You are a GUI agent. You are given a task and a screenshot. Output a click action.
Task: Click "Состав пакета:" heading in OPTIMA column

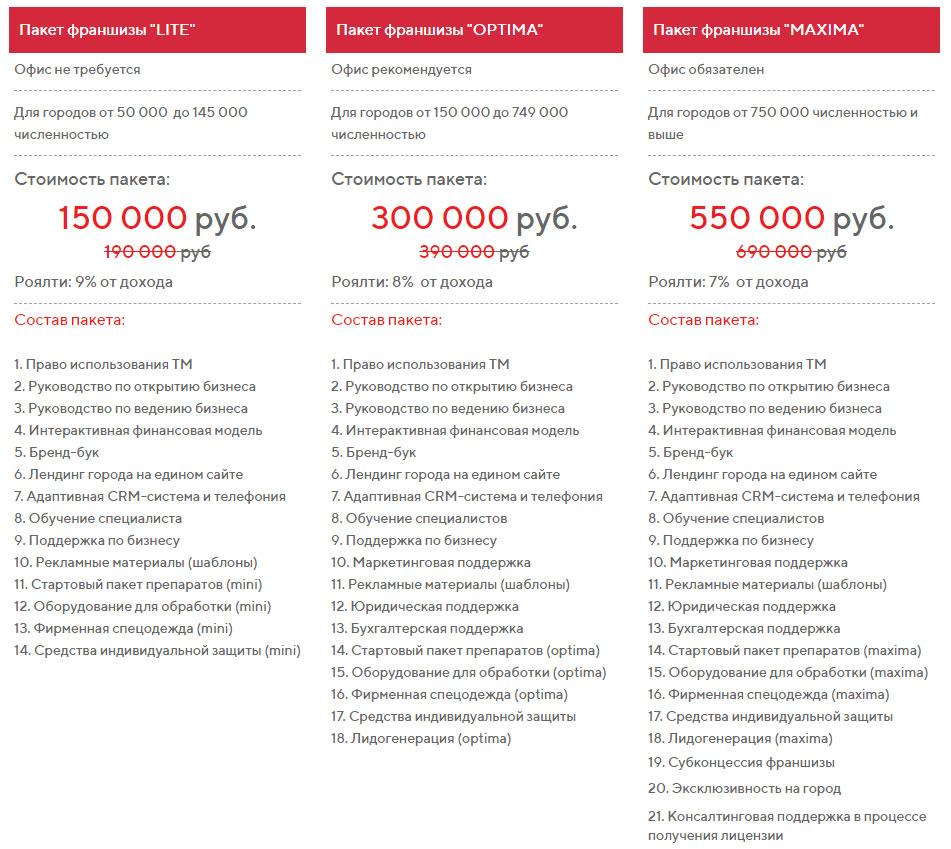click(386, 320)
